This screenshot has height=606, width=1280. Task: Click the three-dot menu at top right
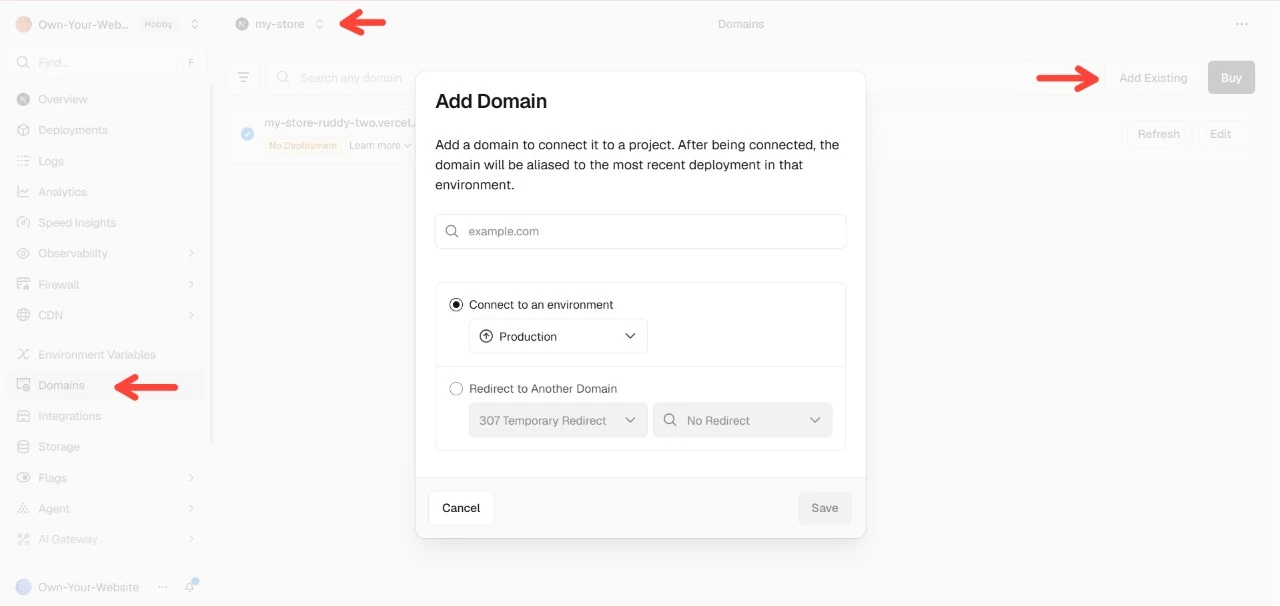coord(1242,24)
